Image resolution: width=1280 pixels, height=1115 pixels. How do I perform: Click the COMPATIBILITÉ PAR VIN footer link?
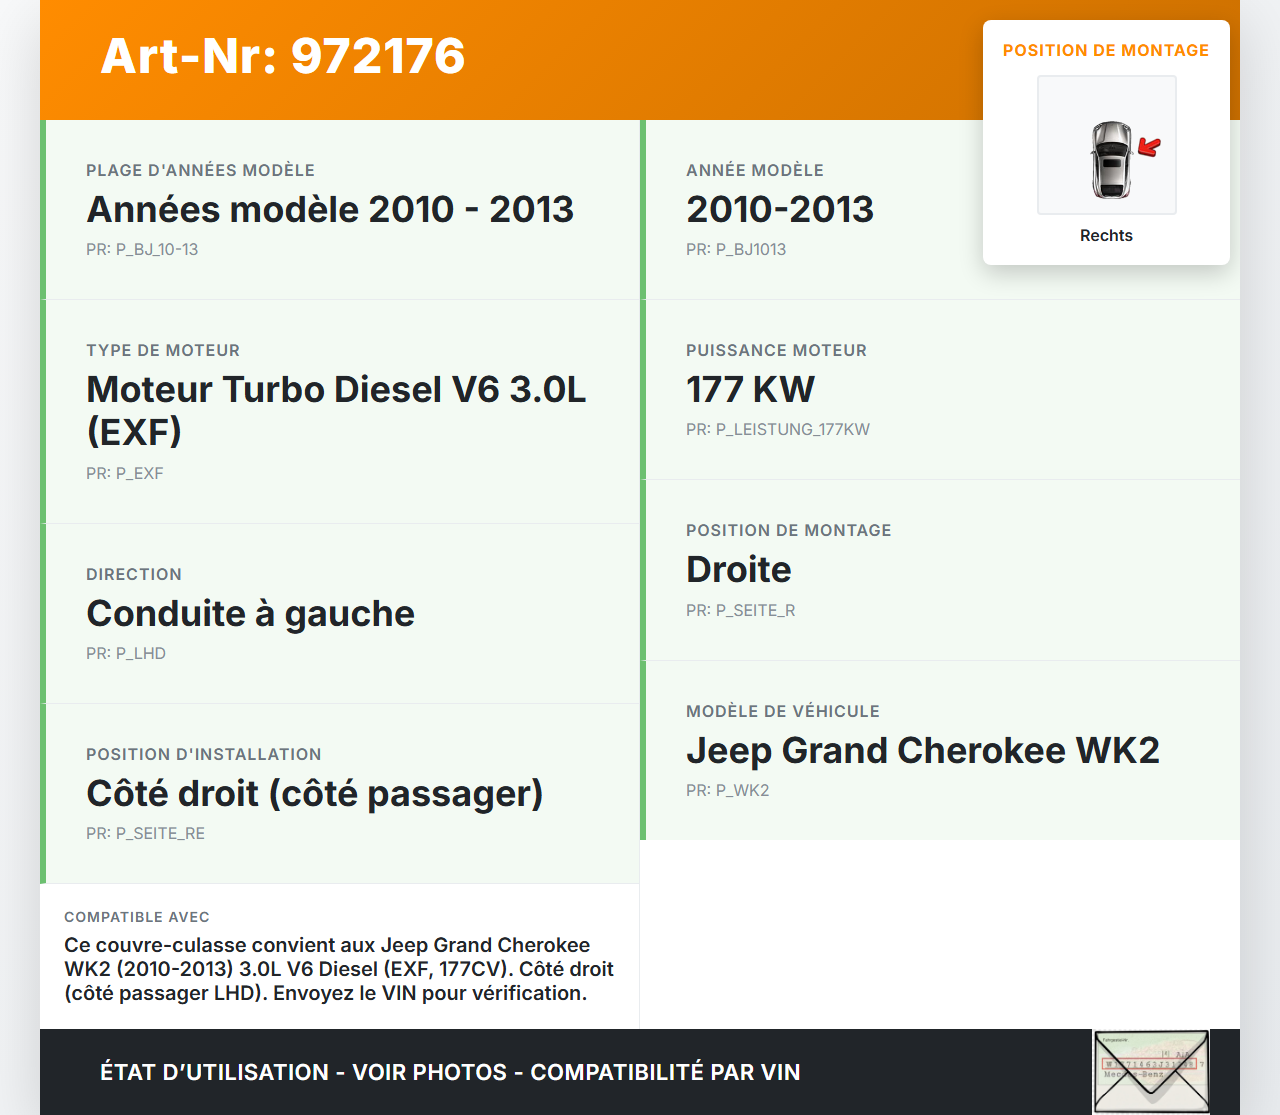tap(667, 1071)
